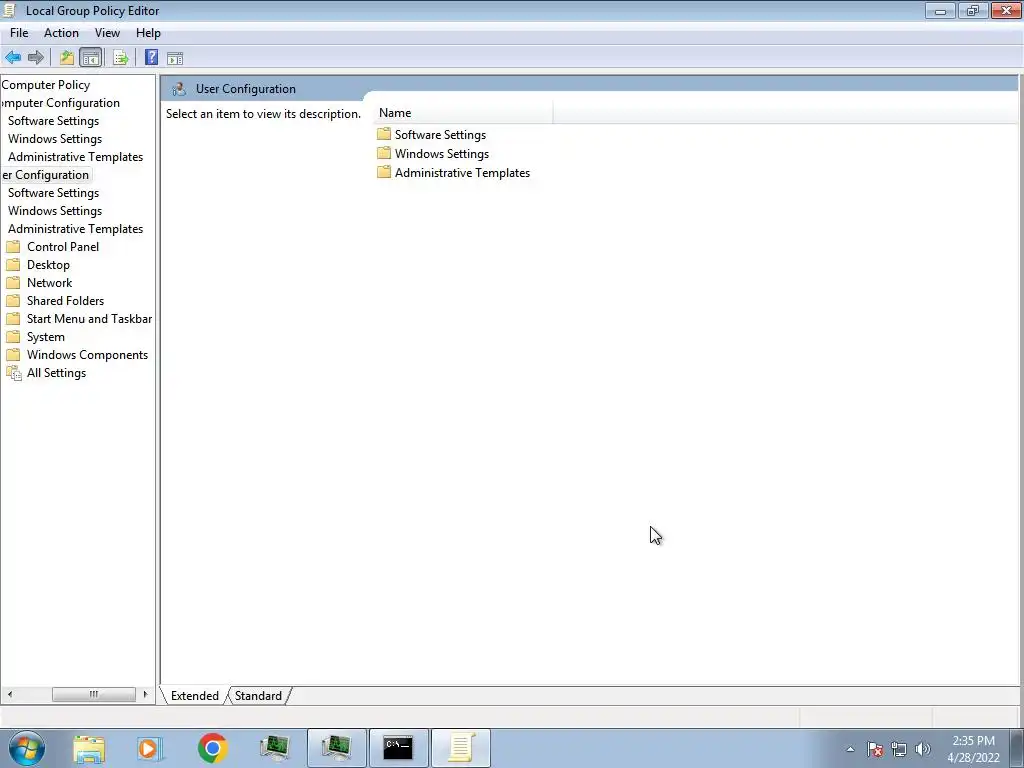Image resolution: width=1024 pixels, height=768 pixels.
Task: Select Administrative Templates under Computer Configuration
Action: 75,157
